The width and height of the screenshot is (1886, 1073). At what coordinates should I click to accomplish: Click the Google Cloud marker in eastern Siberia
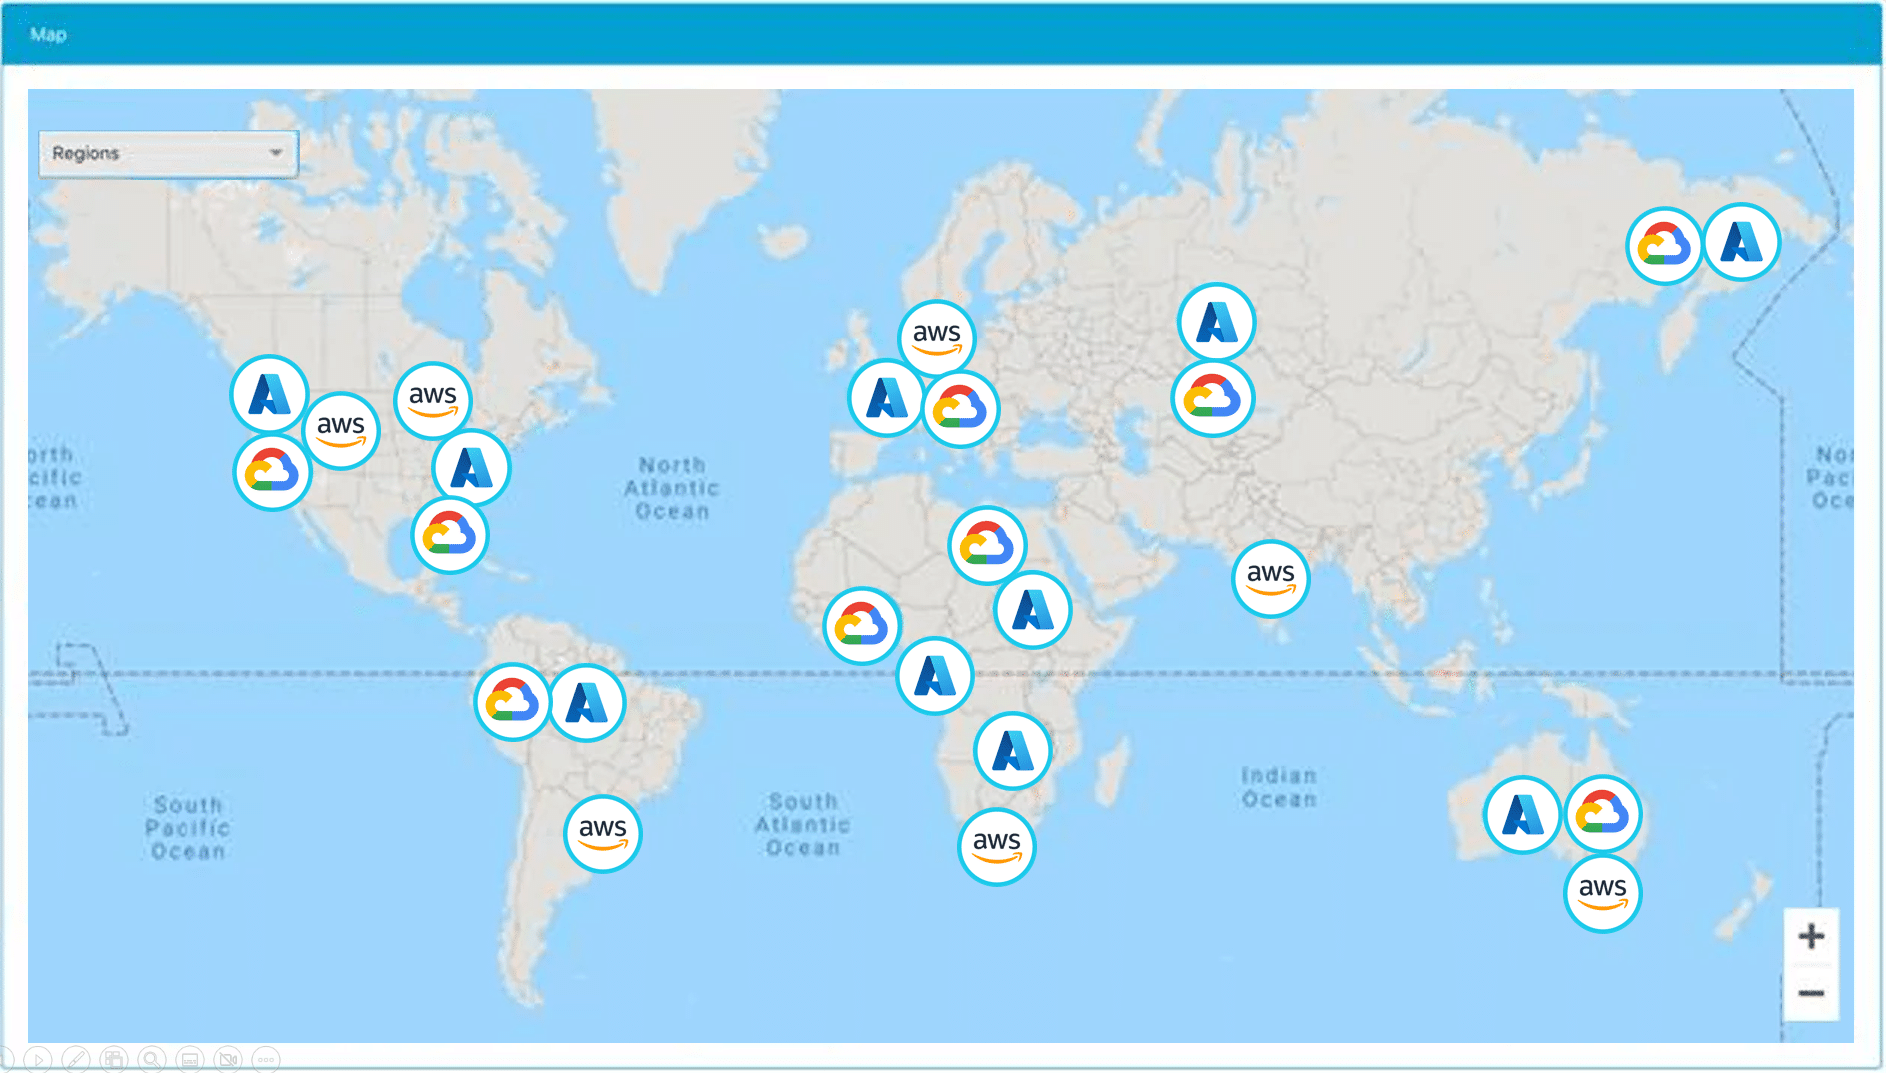[1665, 245]
